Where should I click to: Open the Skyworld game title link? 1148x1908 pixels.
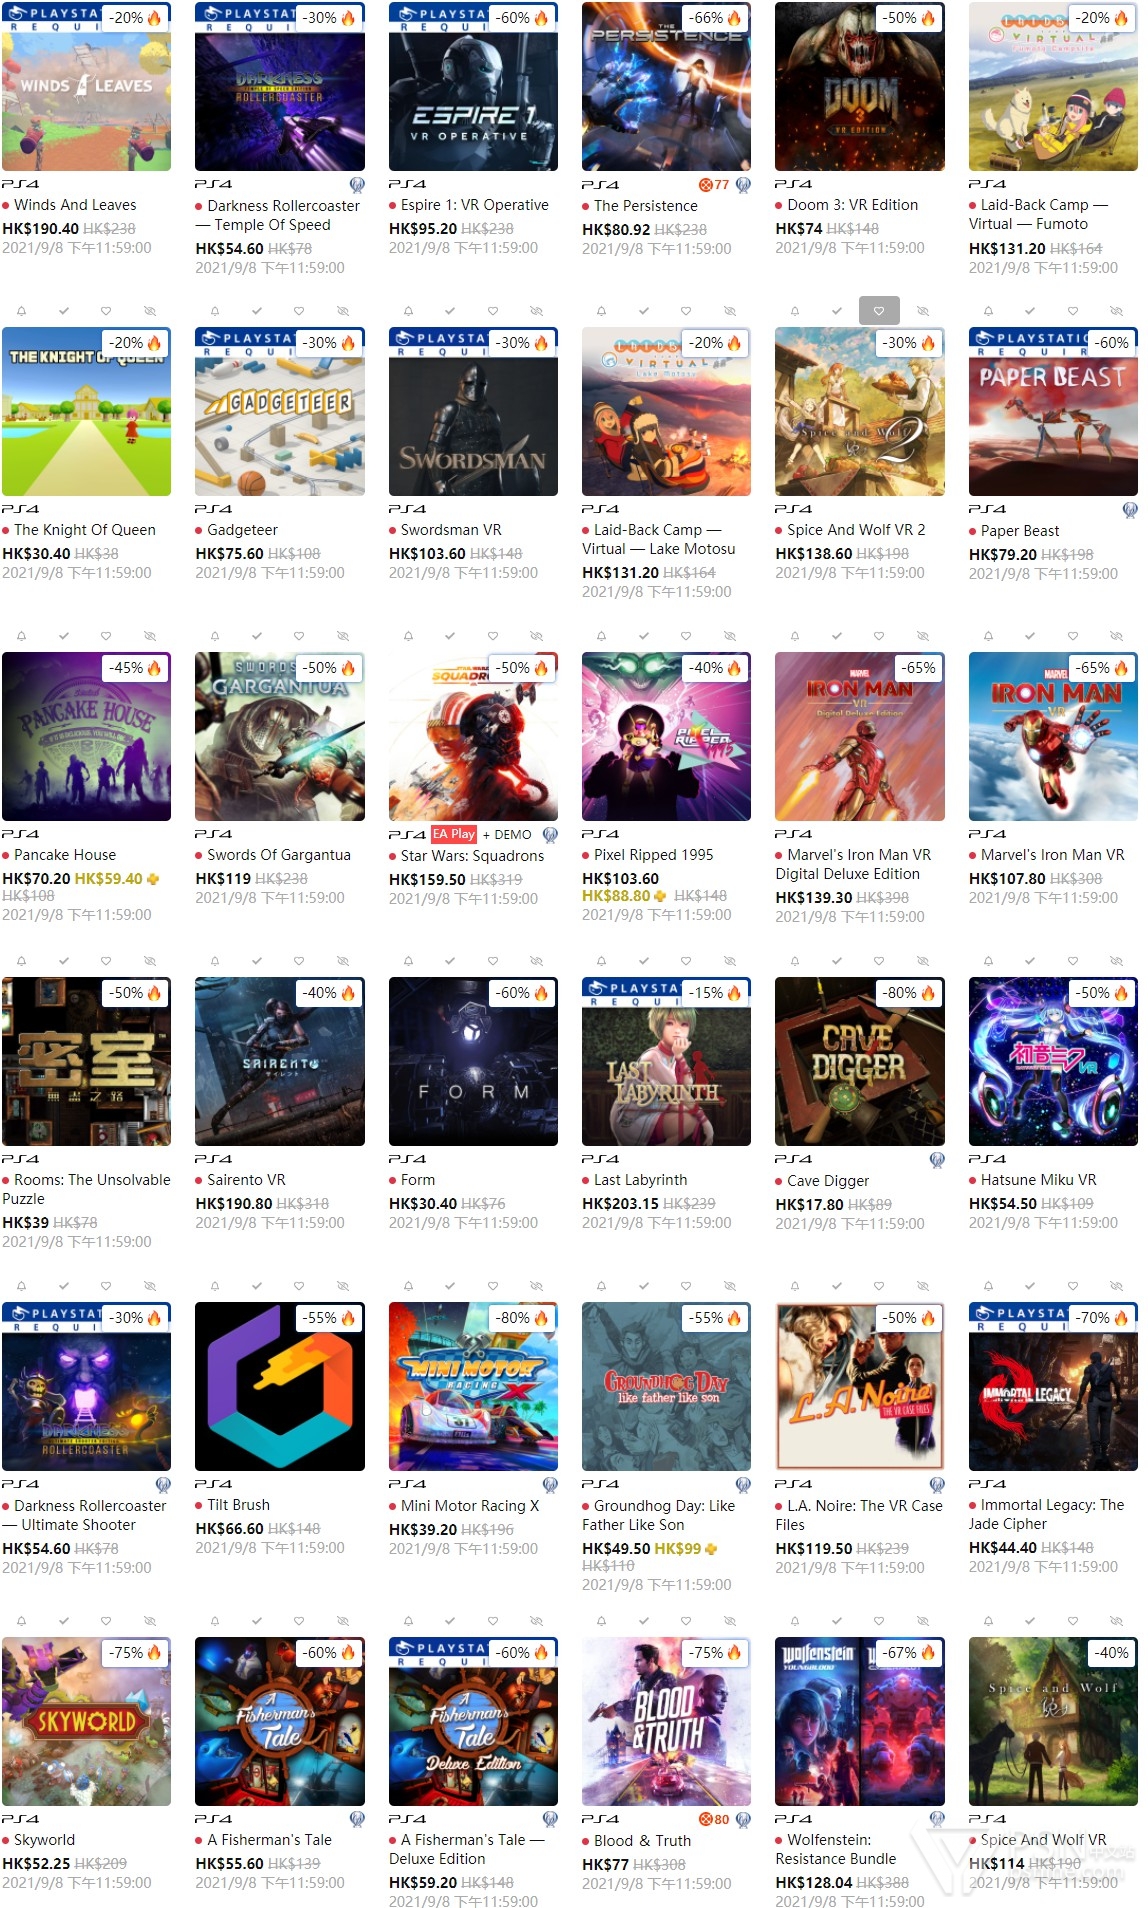point(44,1840)
